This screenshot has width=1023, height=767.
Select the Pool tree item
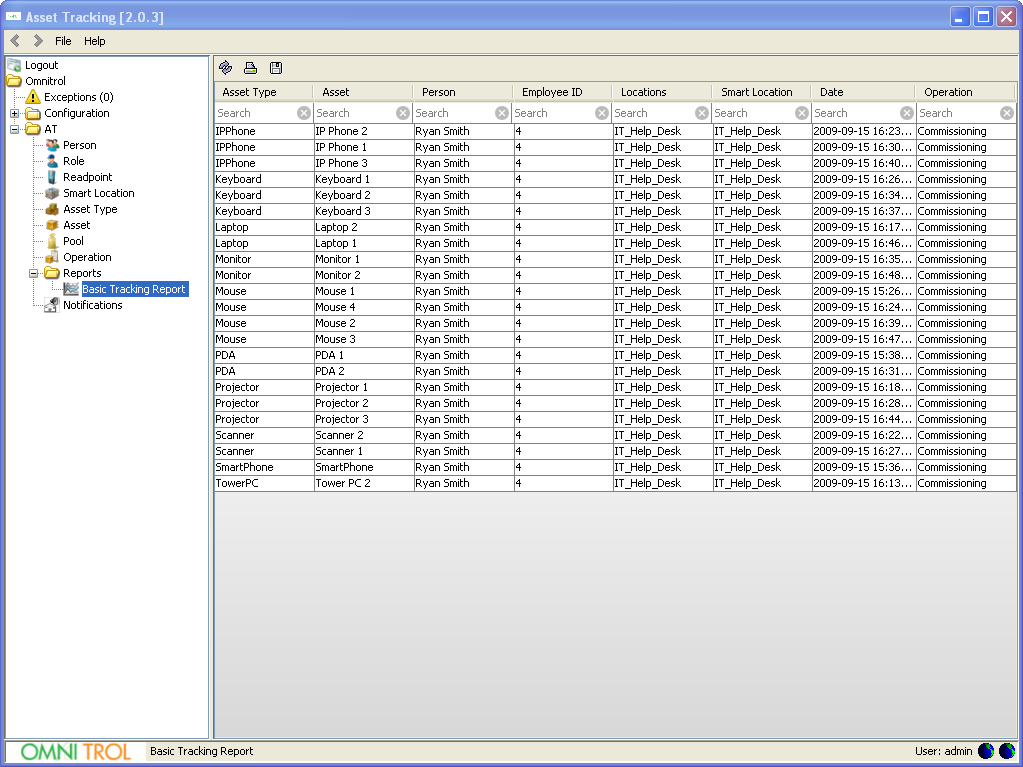coord(73,241)
